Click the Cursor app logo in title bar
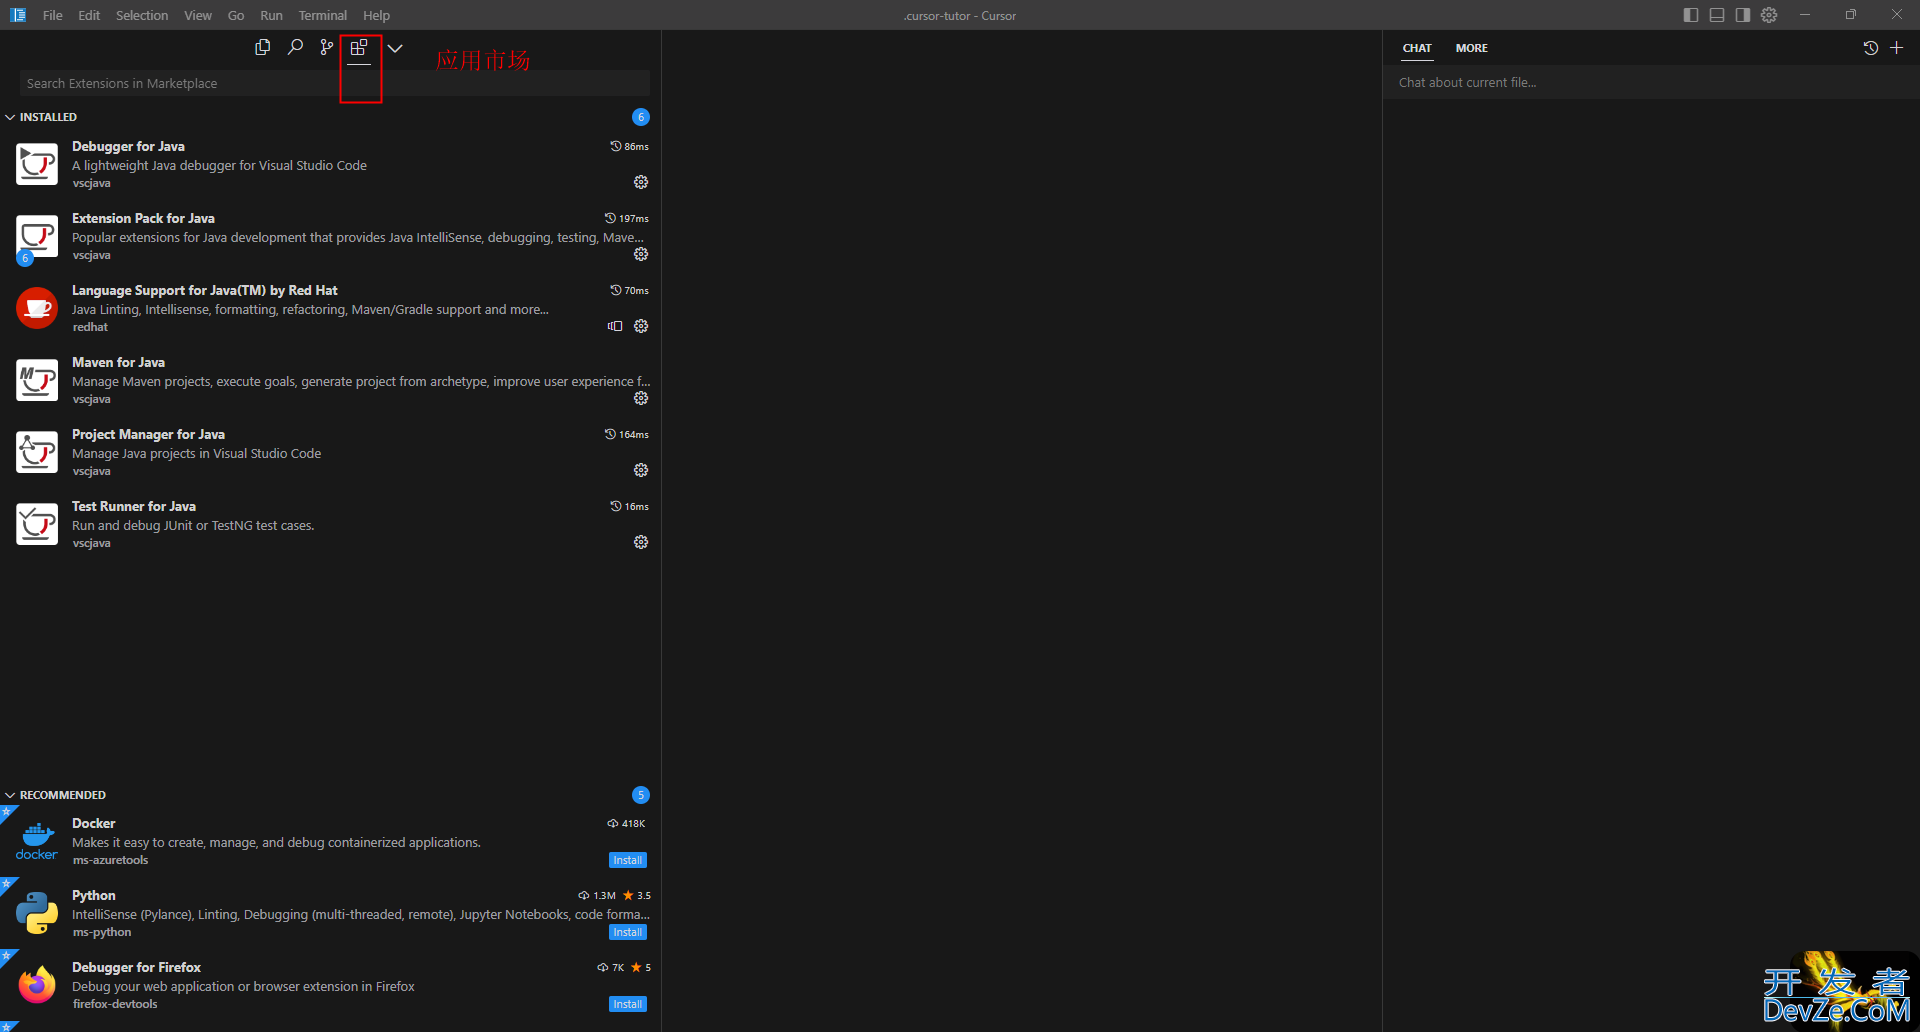This screenshot has height=1032, width=1920. click(x=18, y=15)
